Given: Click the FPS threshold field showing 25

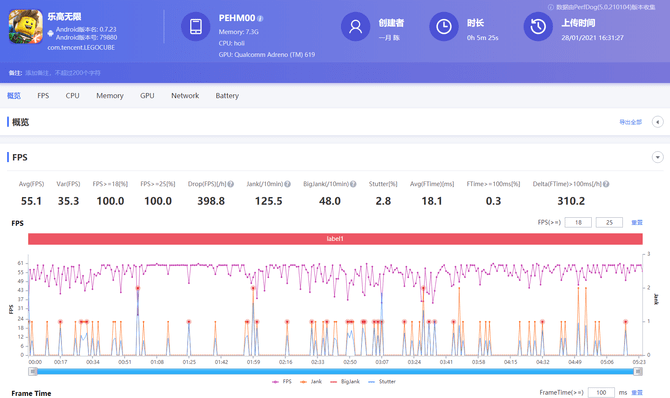Looking at the screenshot, I should pyautogui.click(x=609, y=222).
